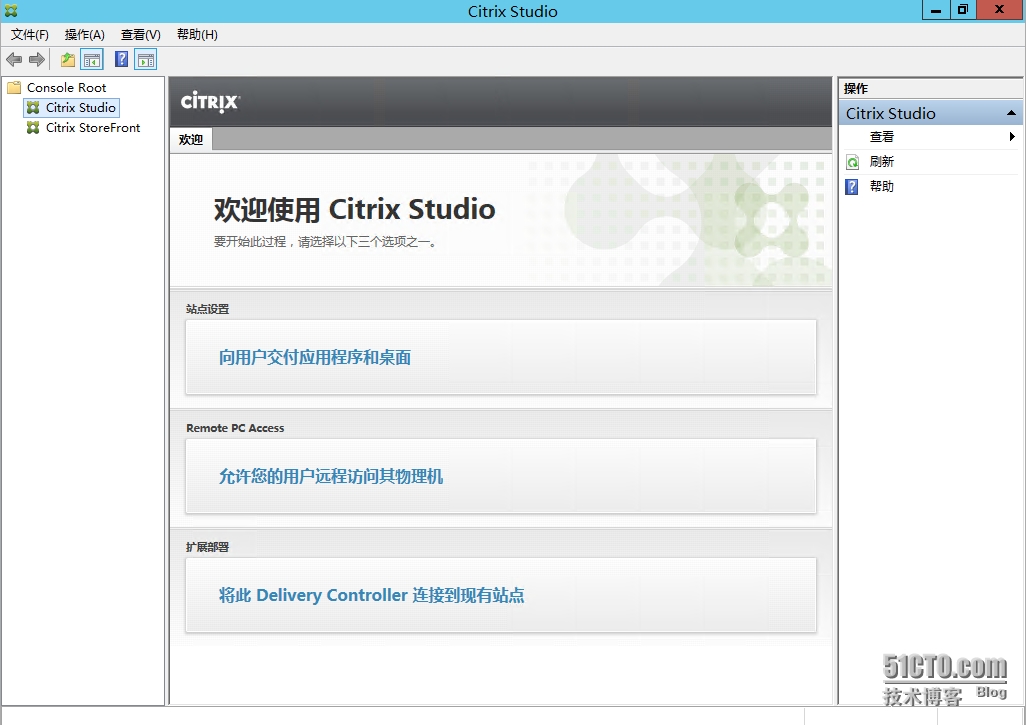Minimize the Citrix Studio window

pos(936,10)
